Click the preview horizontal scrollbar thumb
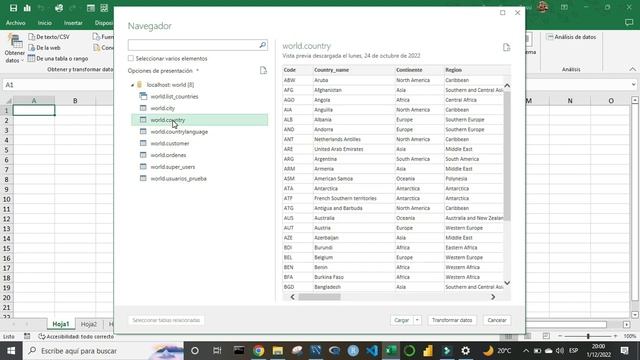 tap(319, 297)
